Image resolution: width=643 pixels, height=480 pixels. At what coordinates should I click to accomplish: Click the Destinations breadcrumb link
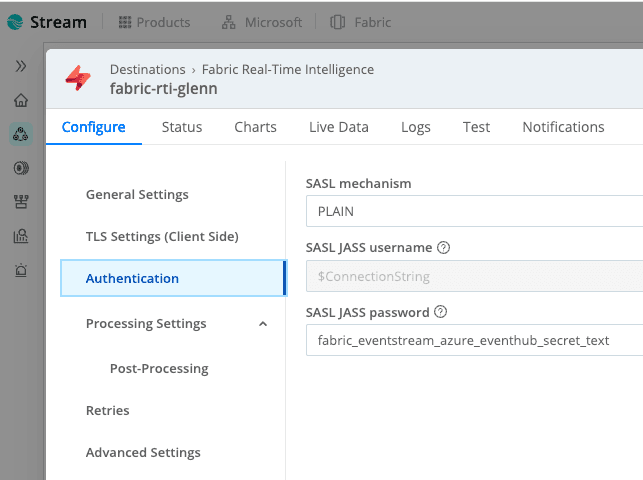click(x=147, y=70)
